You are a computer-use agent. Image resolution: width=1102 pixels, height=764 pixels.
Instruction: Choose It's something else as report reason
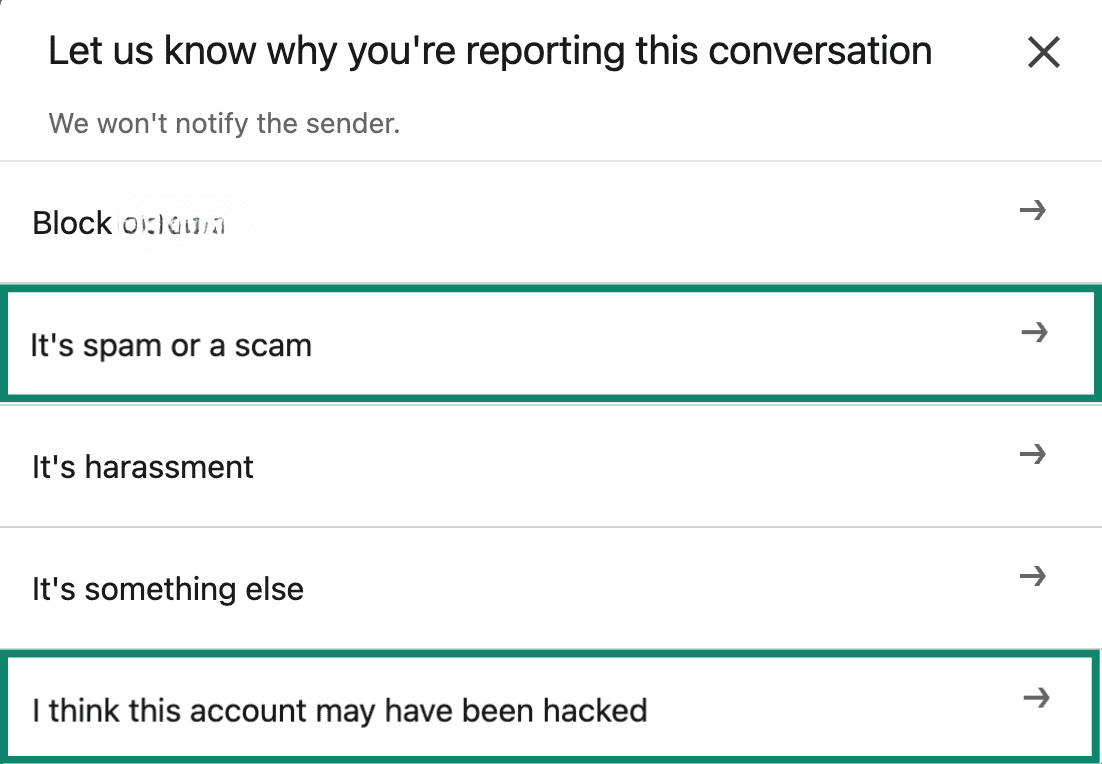pos(400,589)
